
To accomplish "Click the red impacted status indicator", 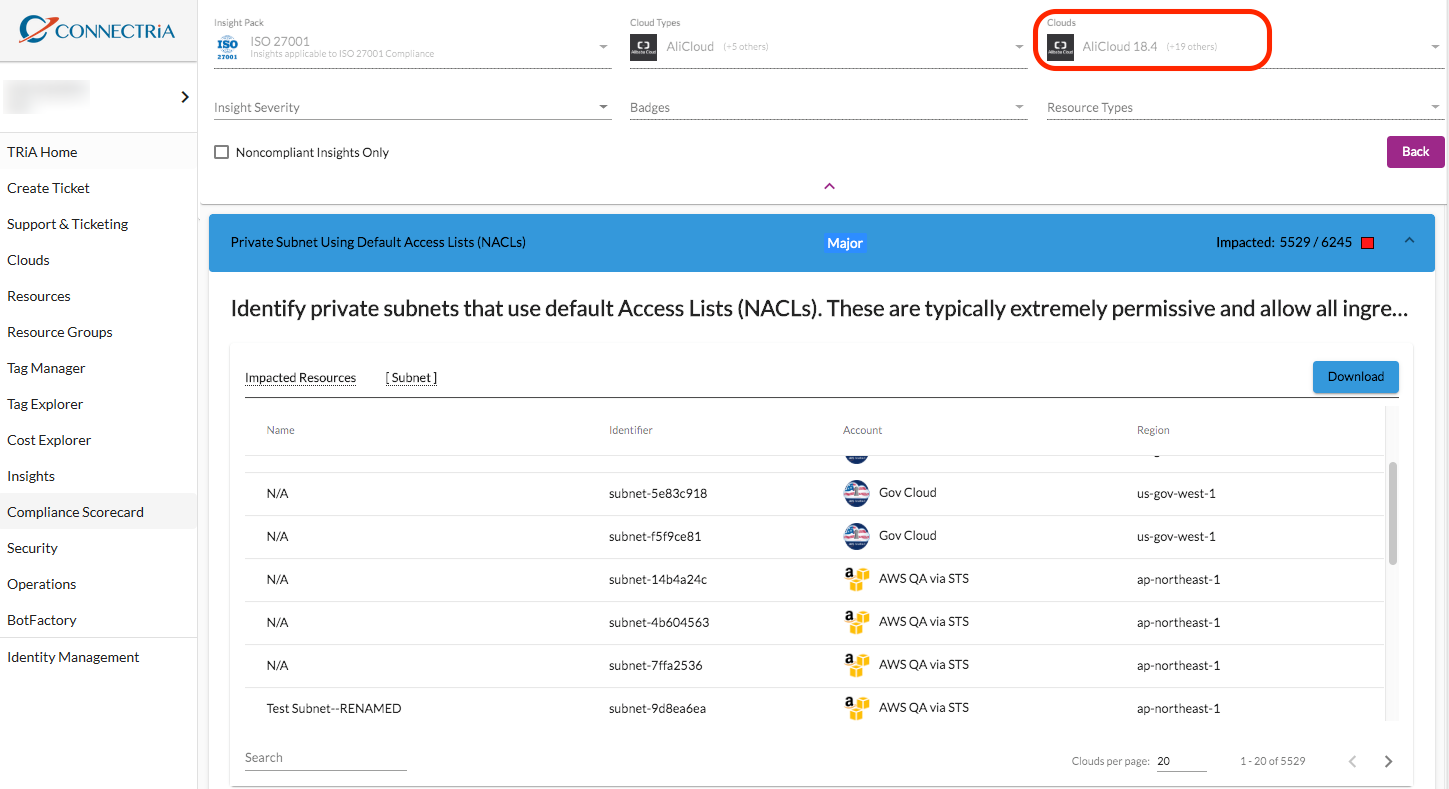I will point(1368,243).
